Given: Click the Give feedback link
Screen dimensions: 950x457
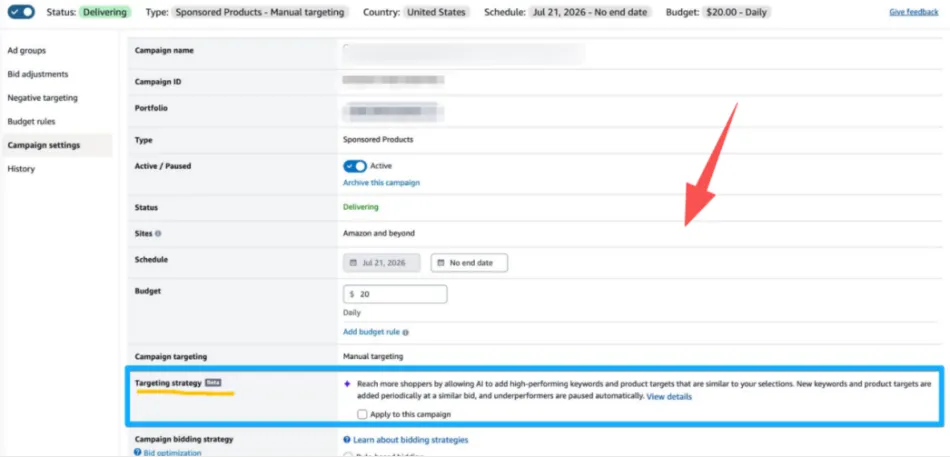Looking at the screenshot, I should [x=914, y=12].
